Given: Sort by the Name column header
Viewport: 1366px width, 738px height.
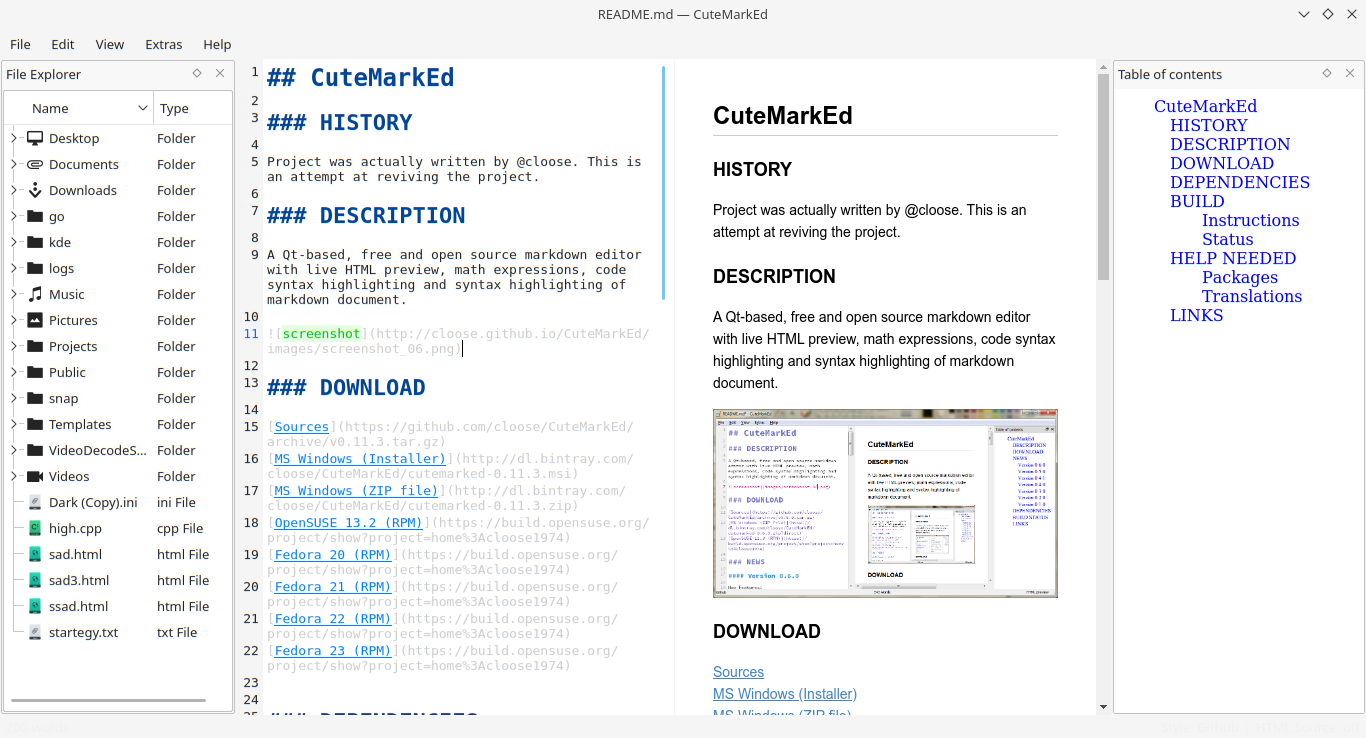Looking at the screenshot, I should coord(79,108).
